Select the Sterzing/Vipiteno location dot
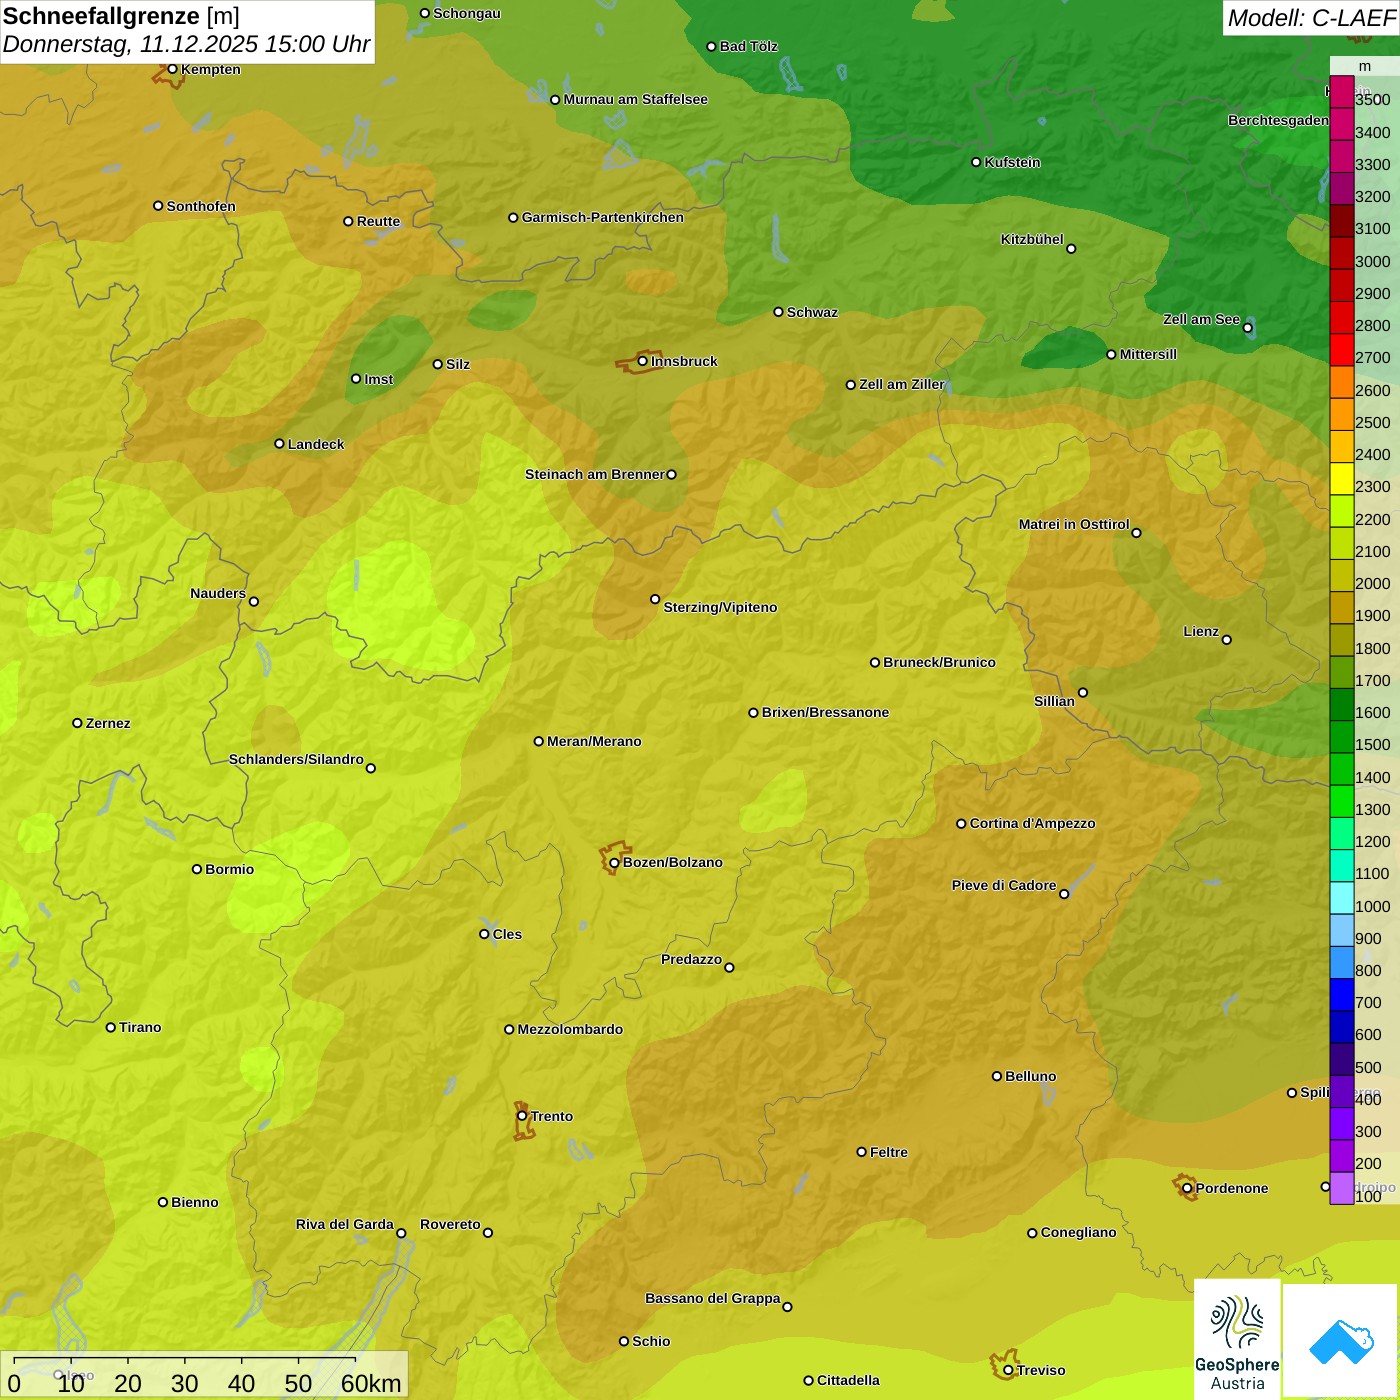1400x1400 pixels. [x=655, y=599]
